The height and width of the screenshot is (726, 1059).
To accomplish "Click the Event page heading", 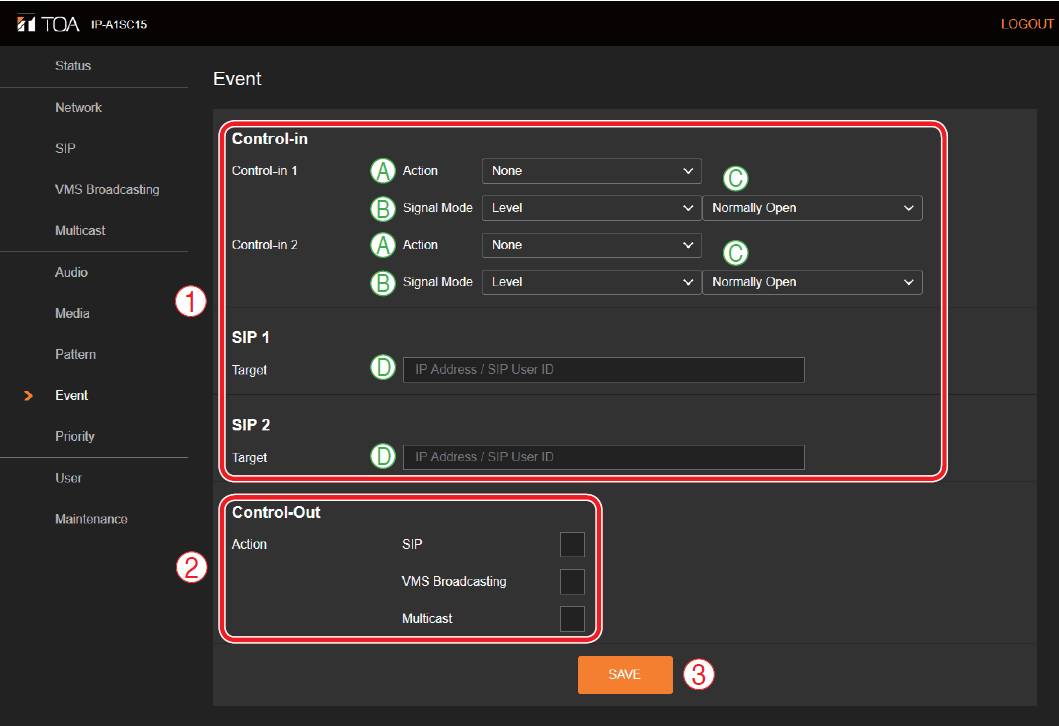I will pyautogui.click(x=237, y=79).
